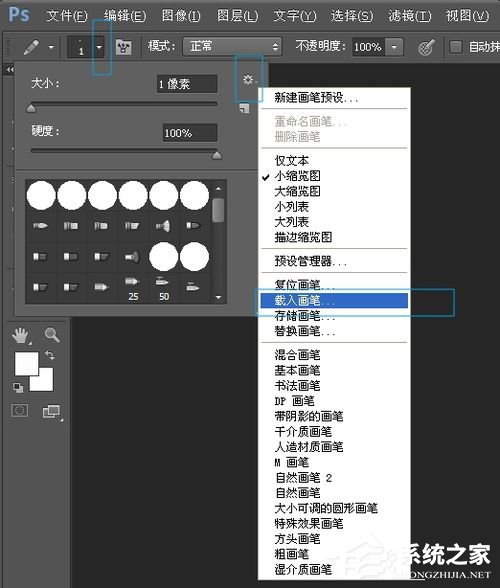
Task: Click the 大小 size slider handle
Action: [31, 109]
